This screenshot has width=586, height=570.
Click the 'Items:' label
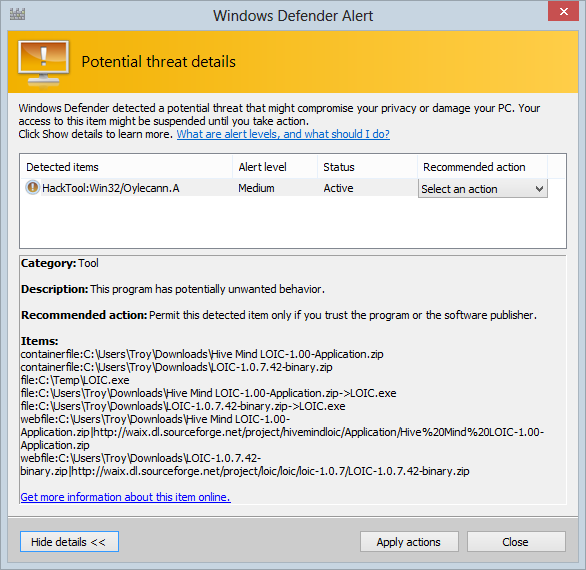[x=40, y=341]
